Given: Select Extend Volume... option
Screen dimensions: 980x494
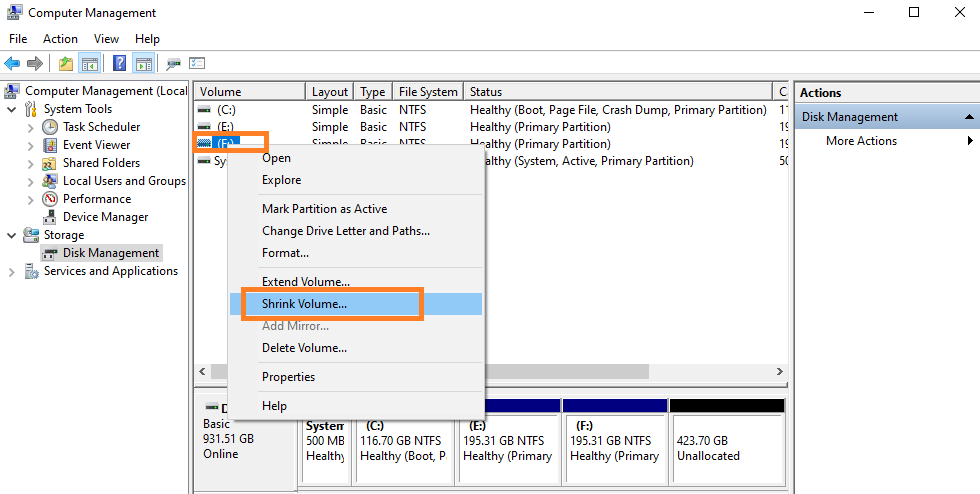Looking at the screenshot, I should click(x=356, y=282).
